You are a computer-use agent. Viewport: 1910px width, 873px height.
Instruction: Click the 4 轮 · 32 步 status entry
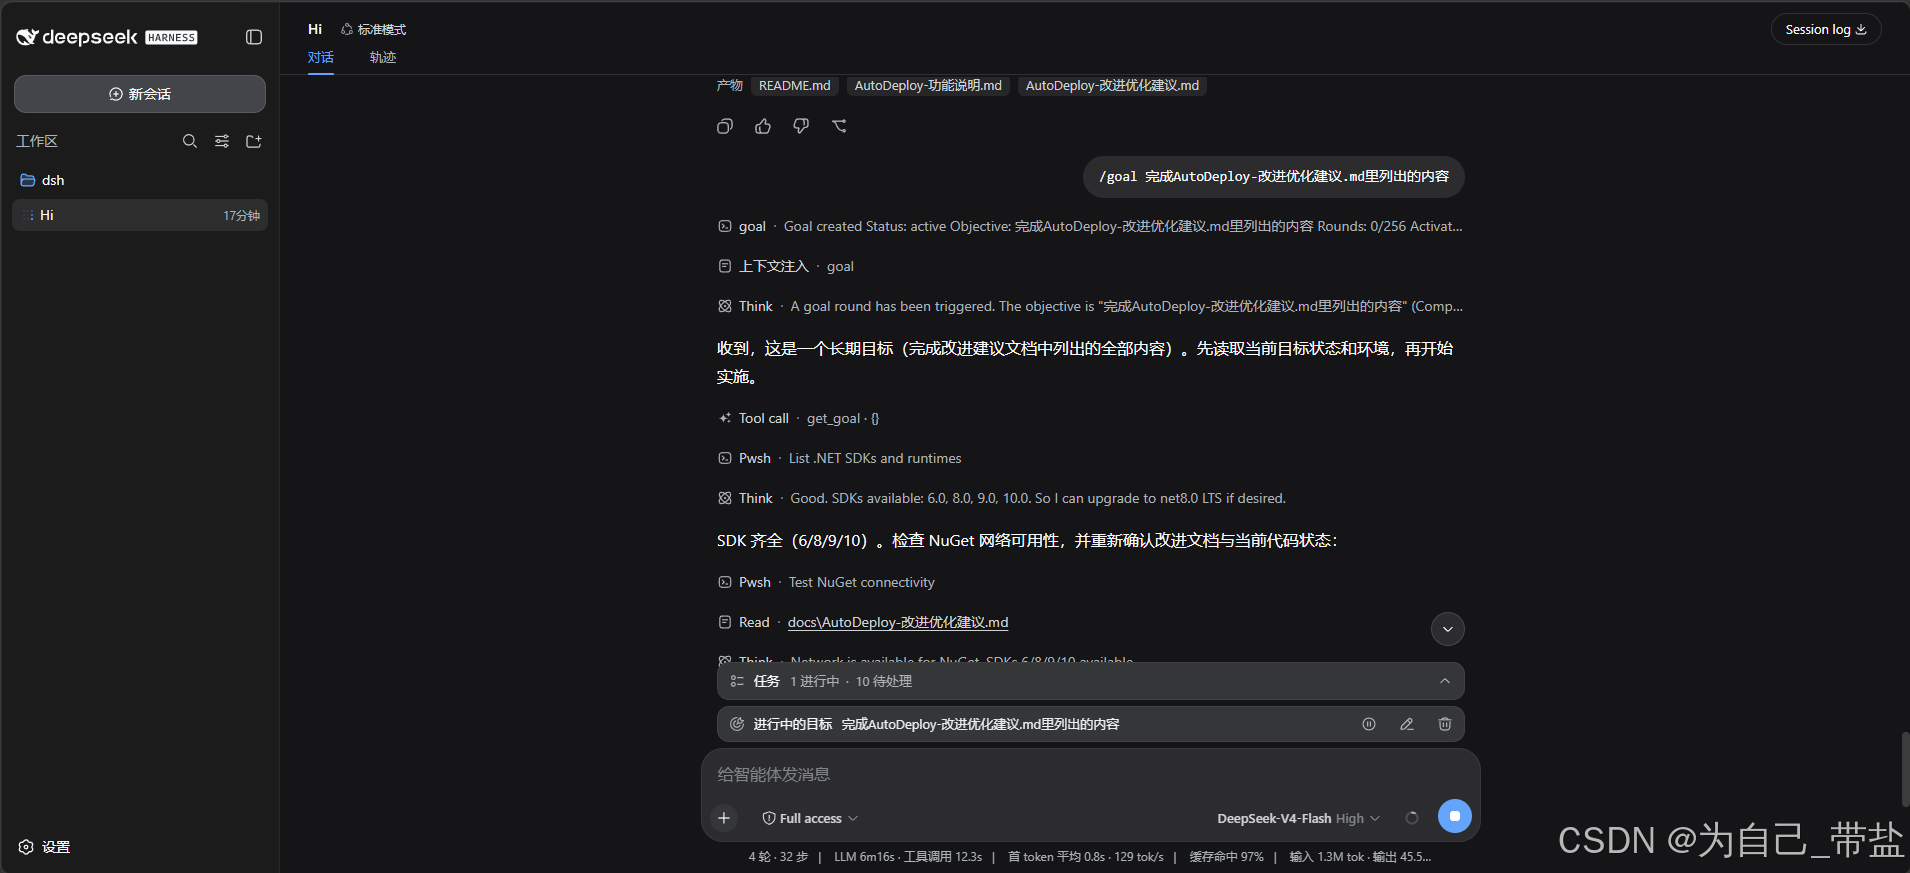[778, 857]
